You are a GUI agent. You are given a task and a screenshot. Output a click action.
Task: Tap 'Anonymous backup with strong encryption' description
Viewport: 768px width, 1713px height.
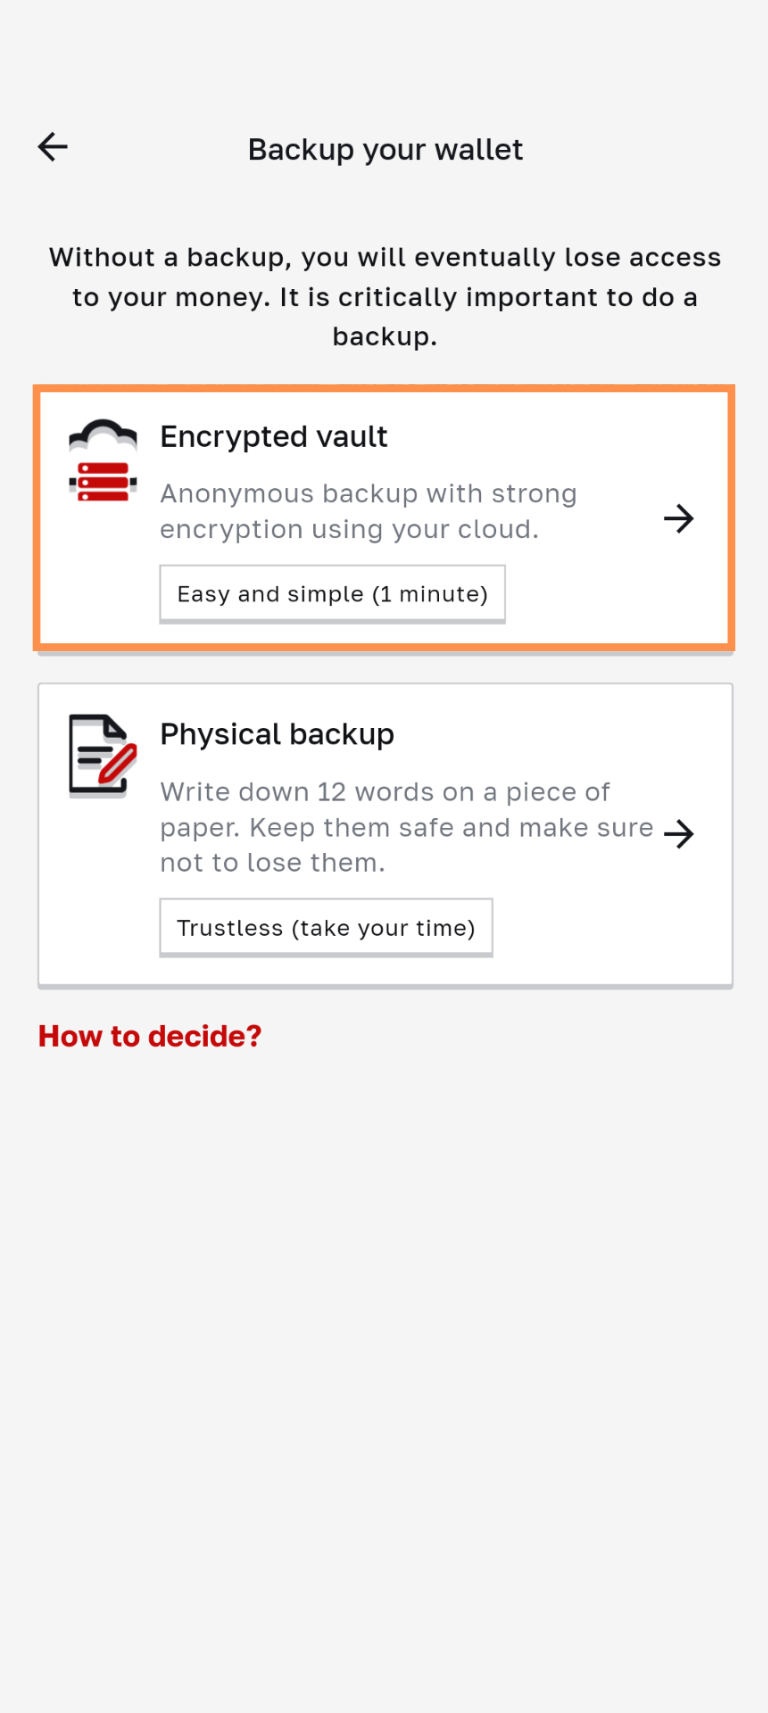(368, 494)
